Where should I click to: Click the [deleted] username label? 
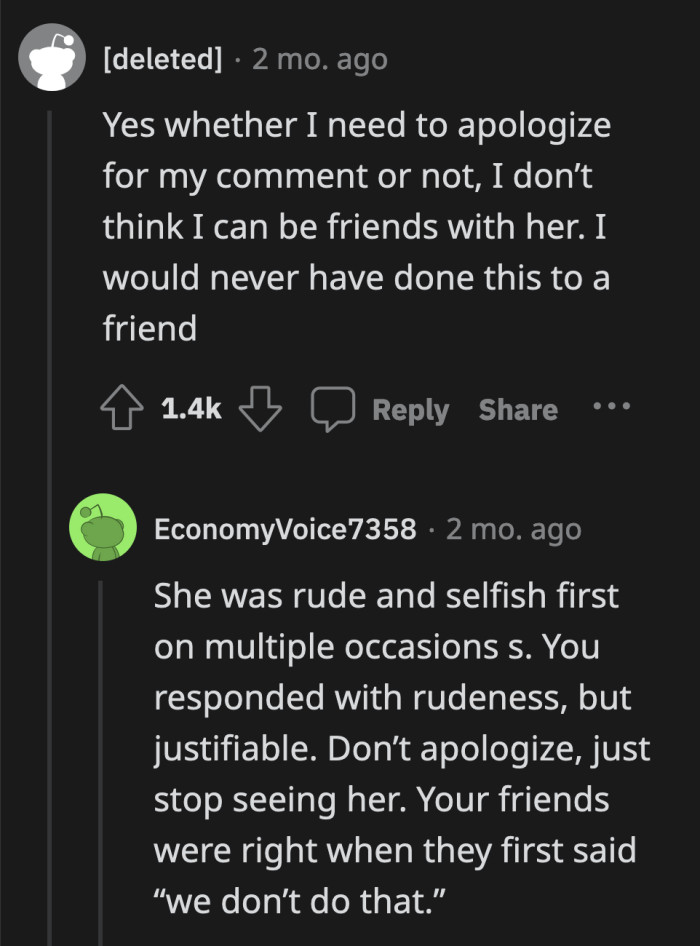tap(163, 58)
